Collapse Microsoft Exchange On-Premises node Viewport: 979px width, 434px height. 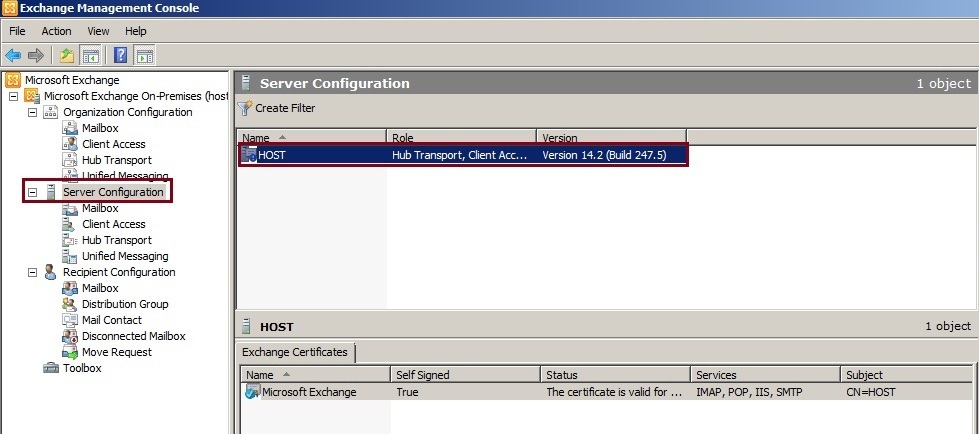(x=13, y=96)
